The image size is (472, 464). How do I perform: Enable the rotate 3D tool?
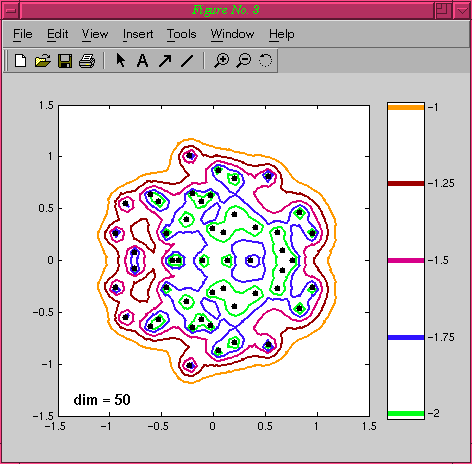point(265,60)
